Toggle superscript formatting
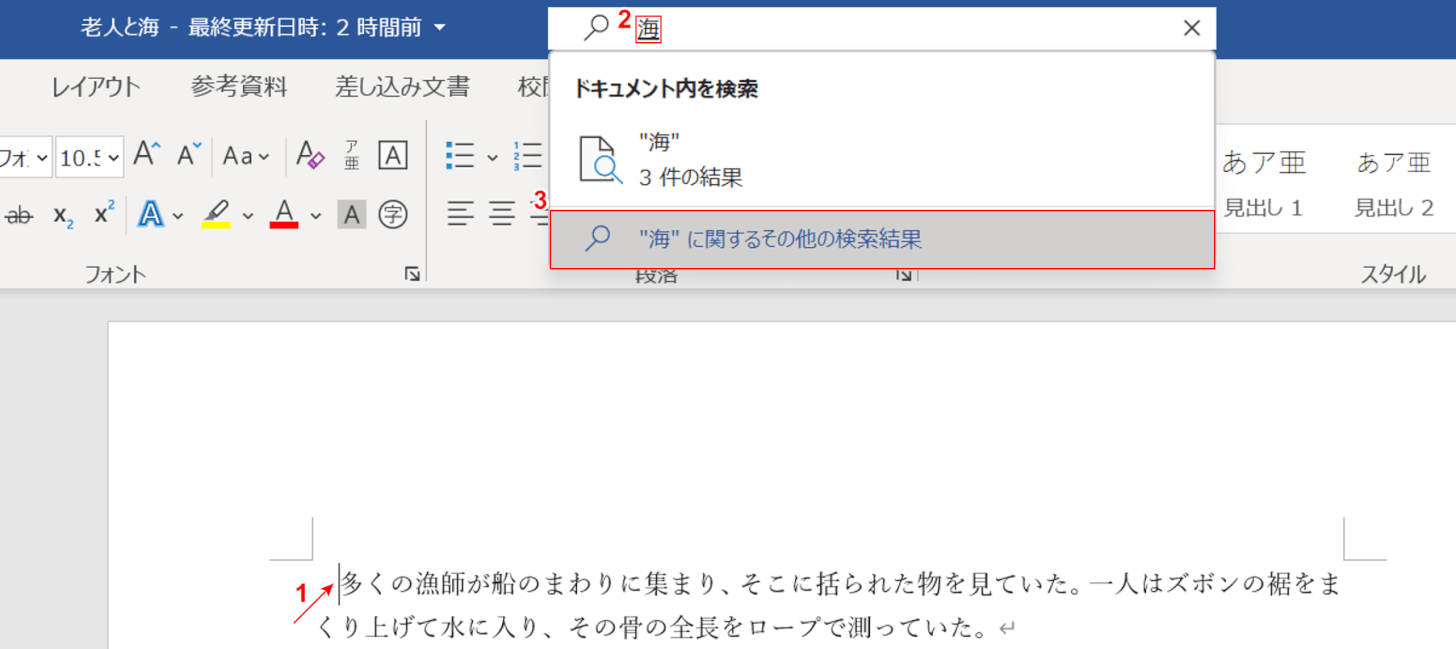 [104, 214]
